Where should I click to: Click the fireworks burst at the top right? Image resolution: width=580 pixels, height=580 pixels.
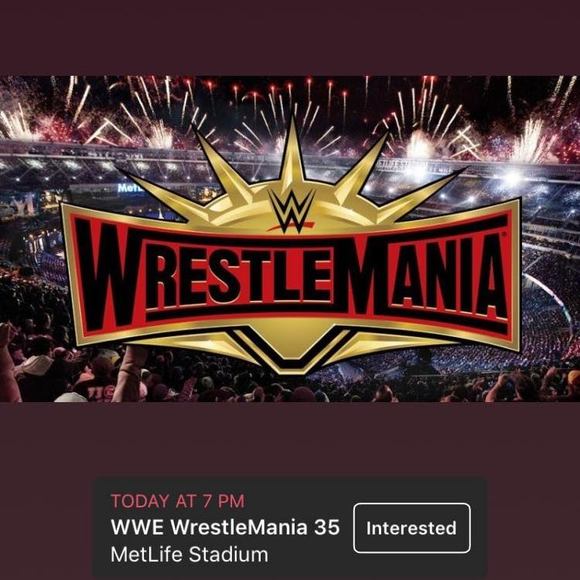533,137
